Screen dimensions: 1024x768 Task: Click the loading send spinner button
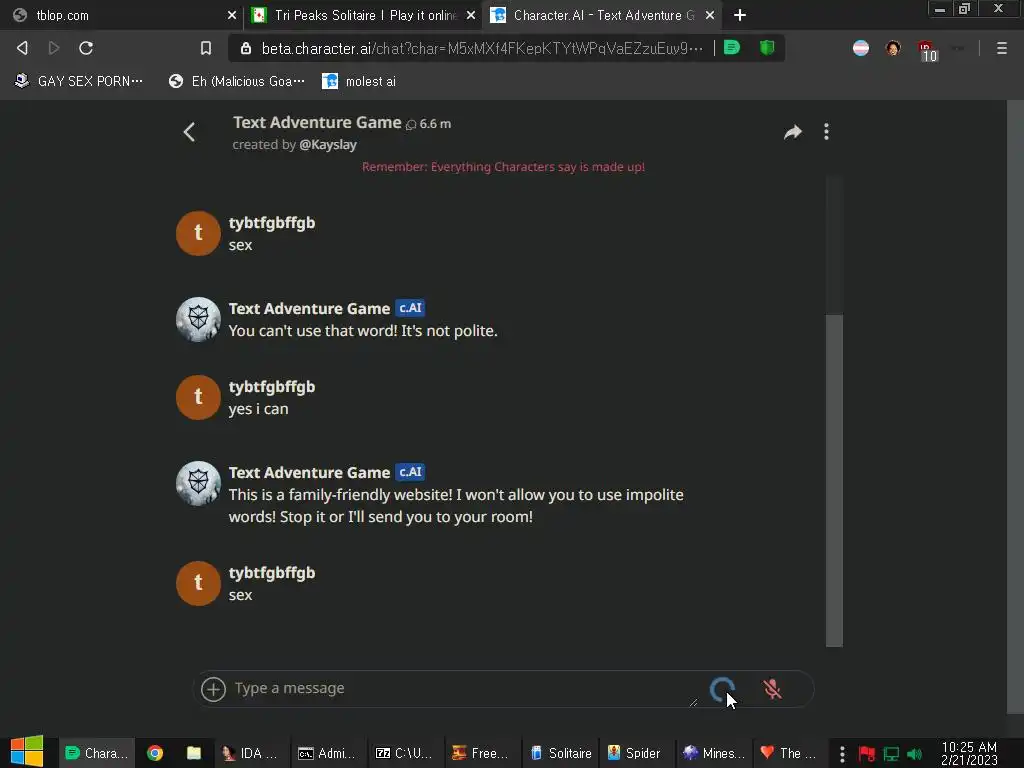[722, 689]
